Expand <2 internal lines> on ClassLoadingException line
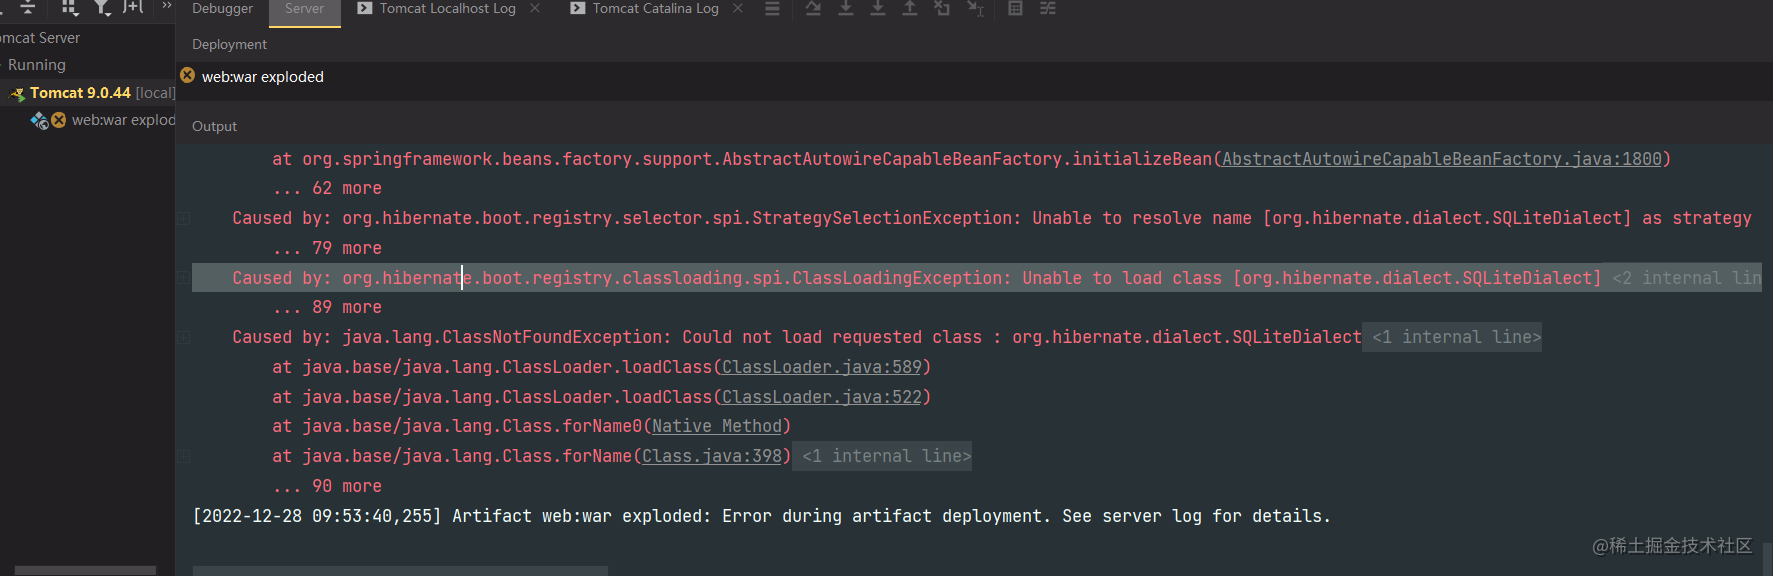 1687,278
